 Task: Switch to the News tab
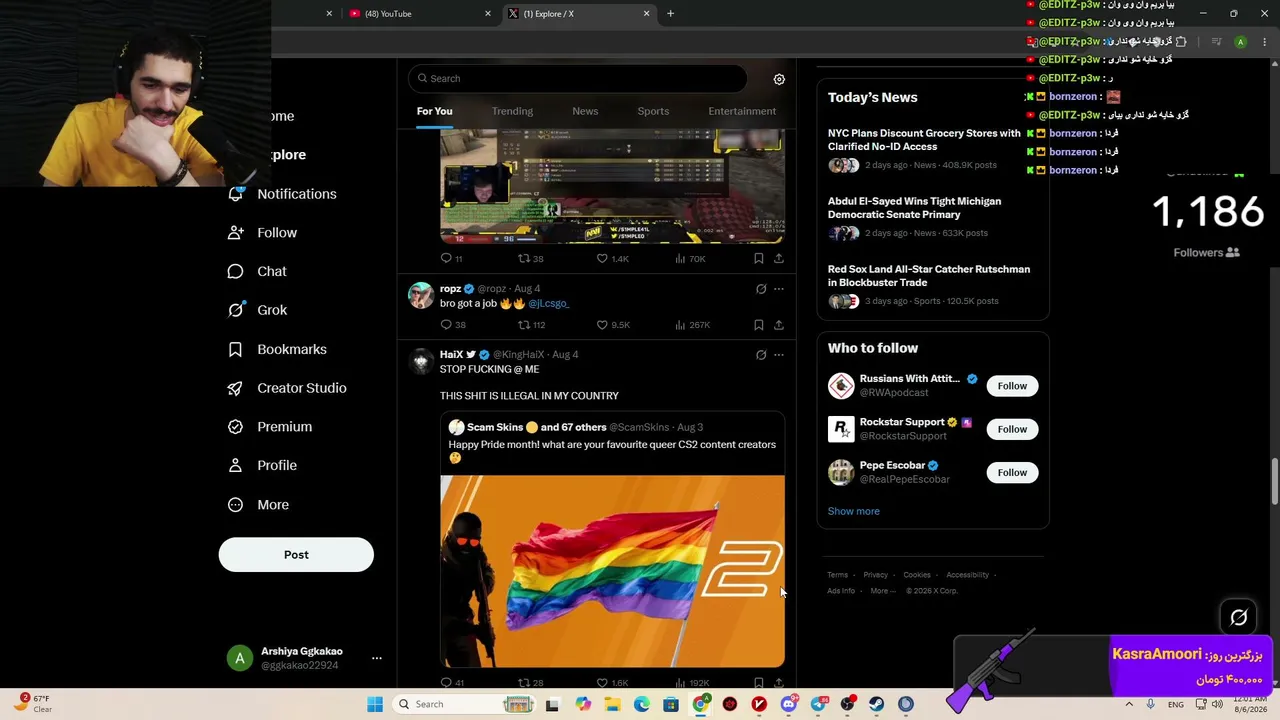(x=585, y=111)
